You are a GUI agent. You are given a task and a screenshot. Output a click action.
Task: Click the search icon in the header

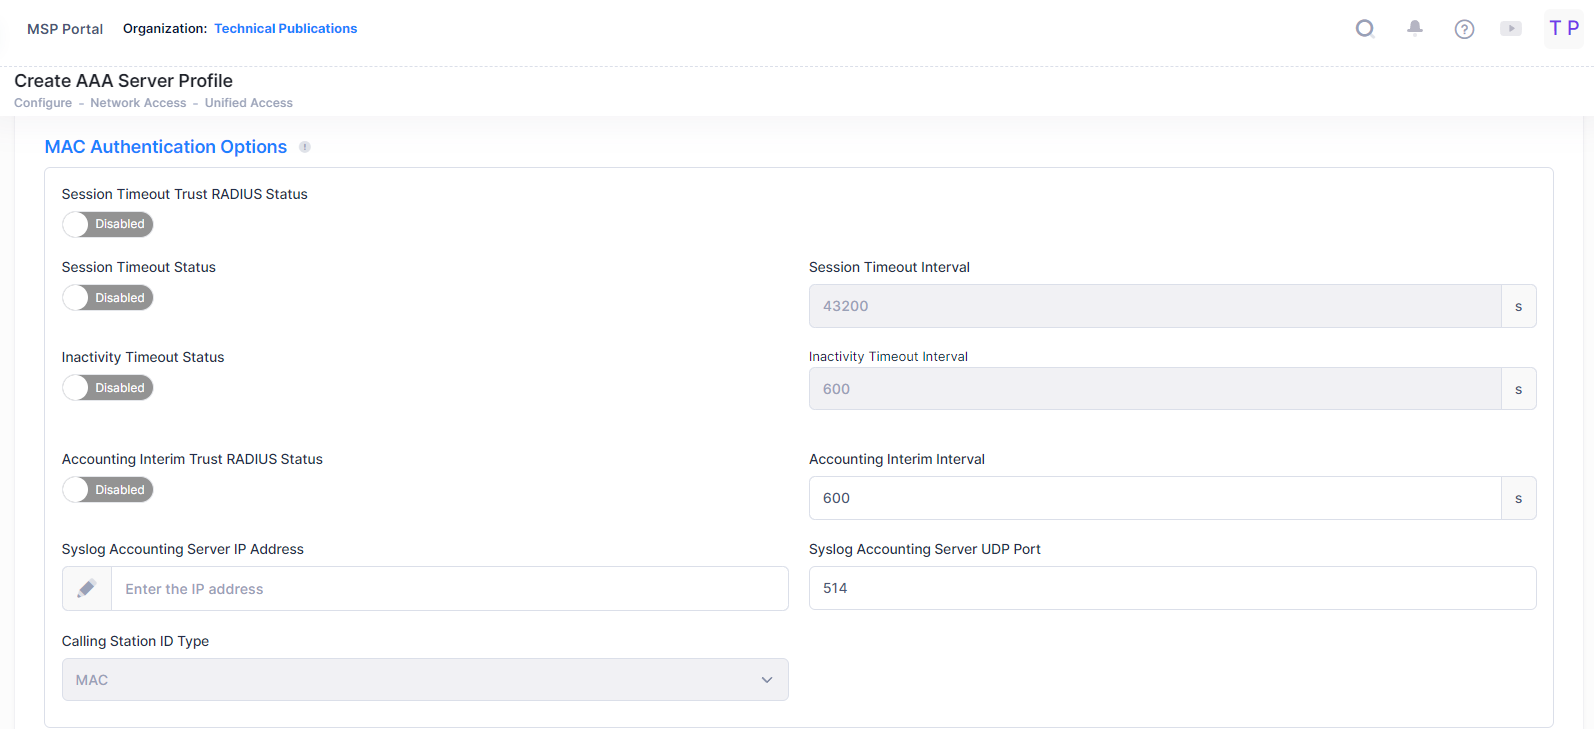(1365, 29)
